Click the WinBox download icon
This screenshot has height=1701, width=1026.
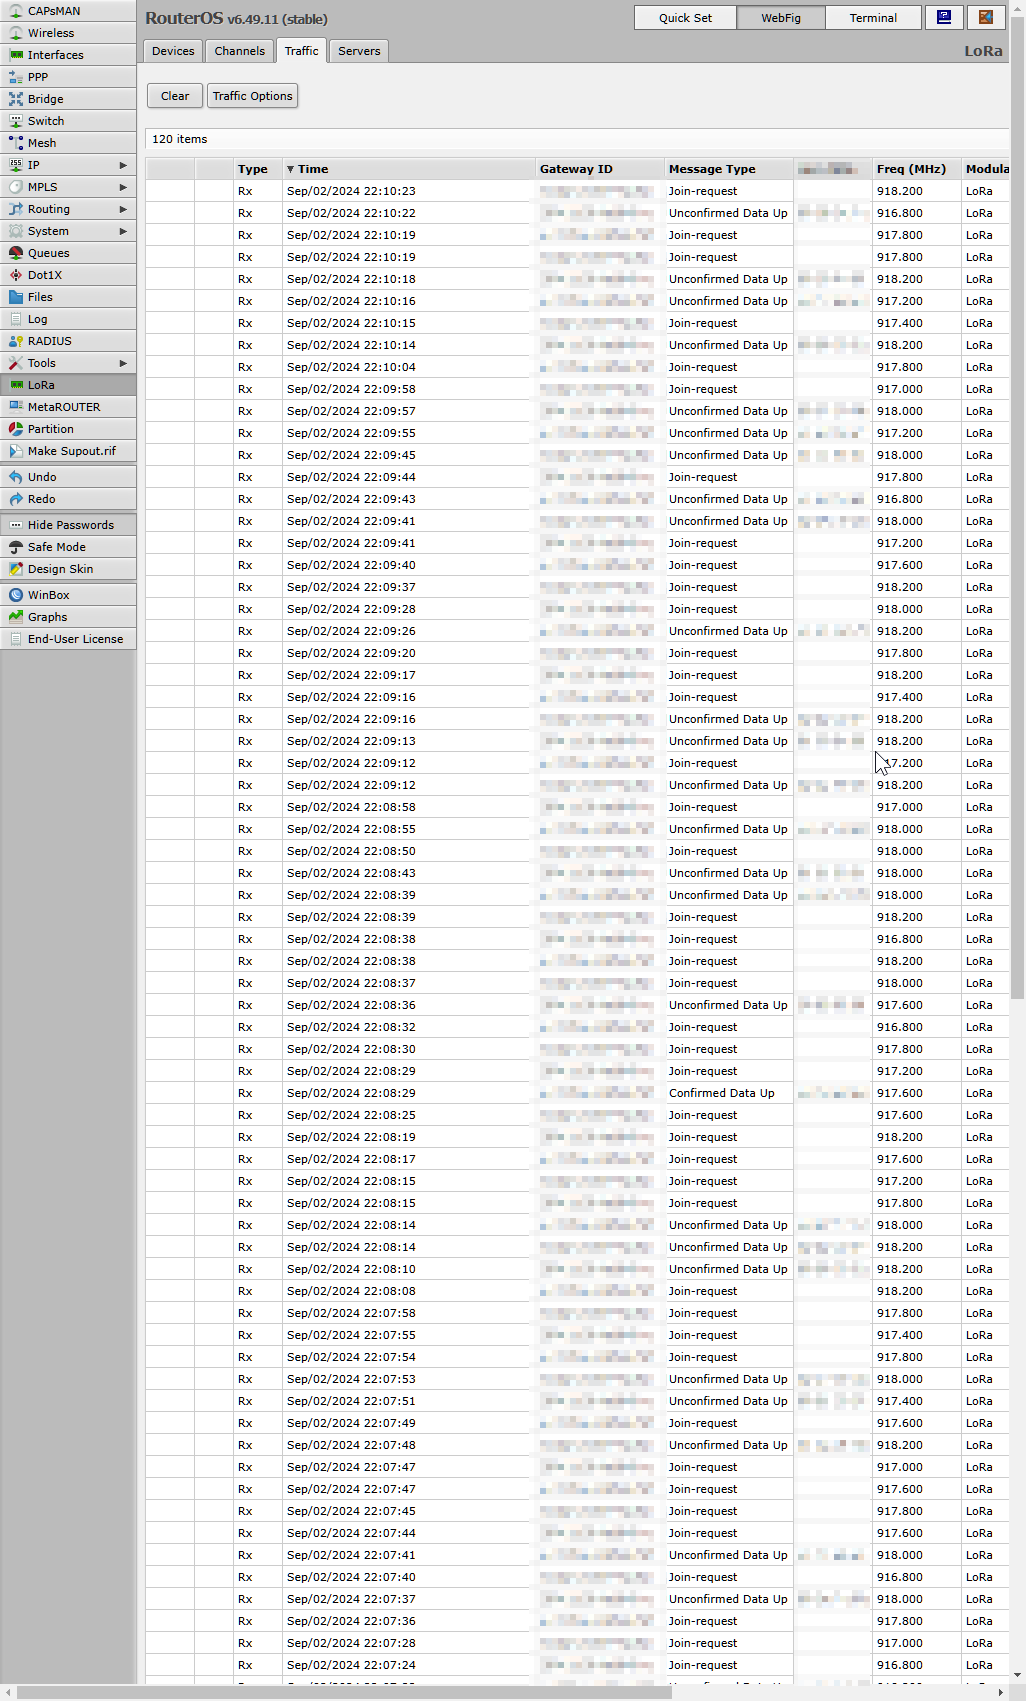16,595
